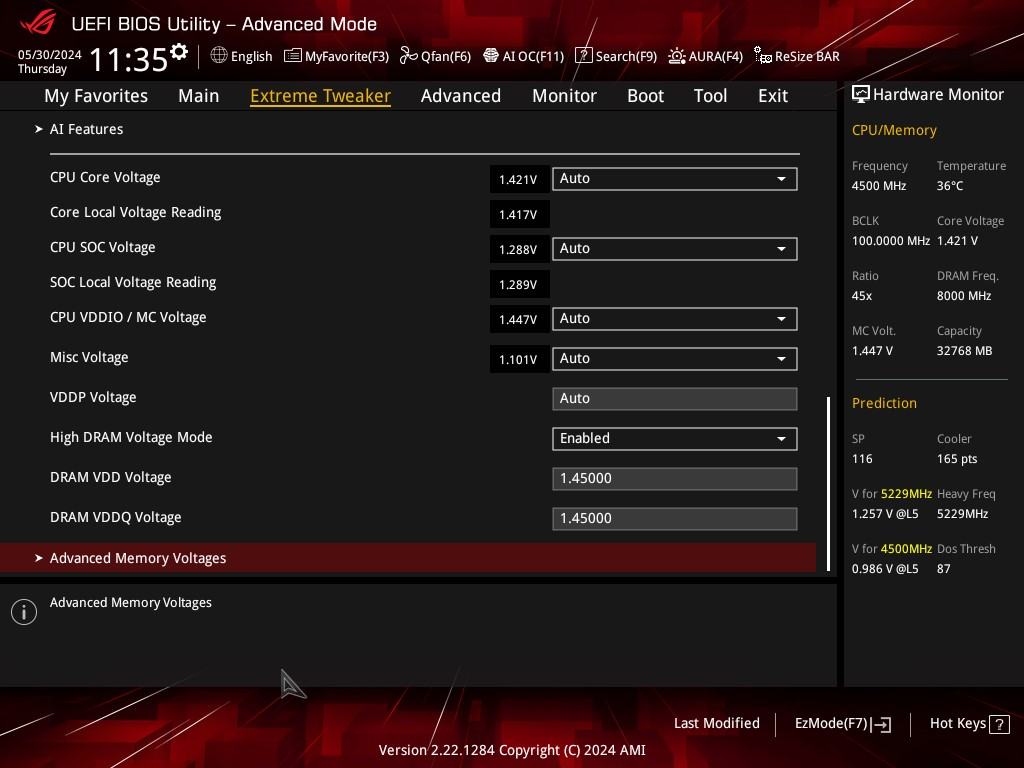Click the SP 116 value
The width and height of the screenshot is (1024, 768).
pyautogui.click(x=862, y=459)
